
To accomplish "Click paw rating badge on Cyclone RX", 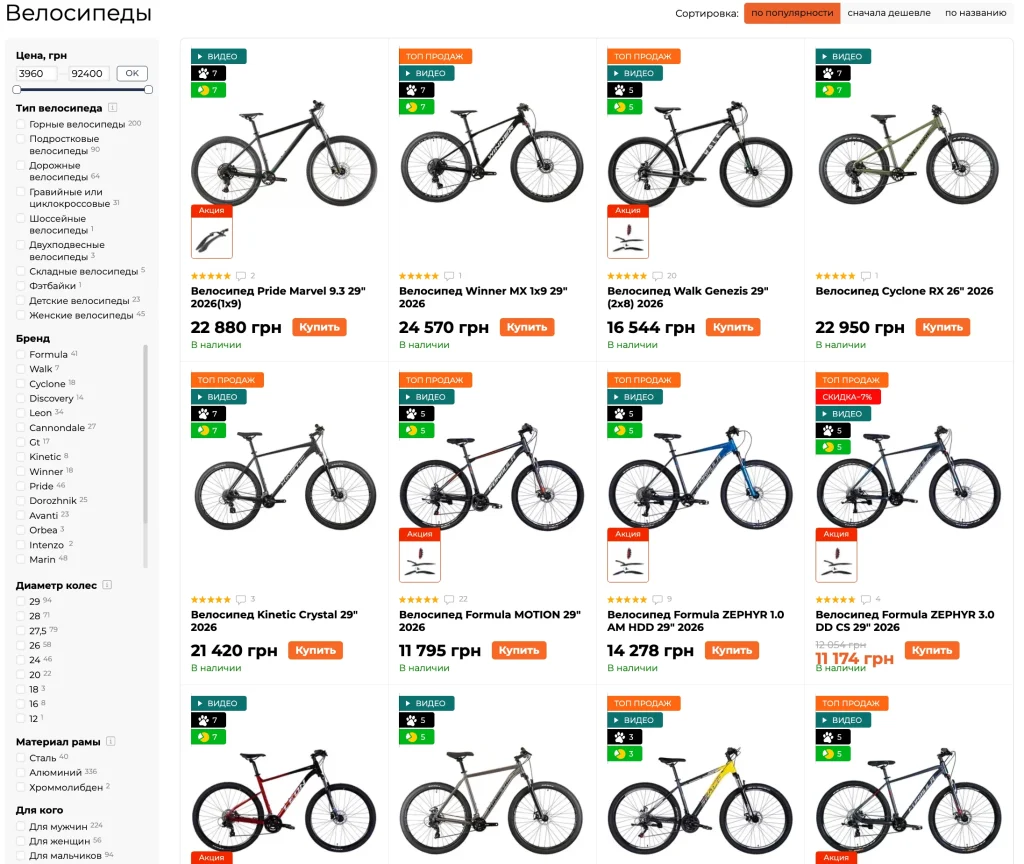I will (833, 73).
